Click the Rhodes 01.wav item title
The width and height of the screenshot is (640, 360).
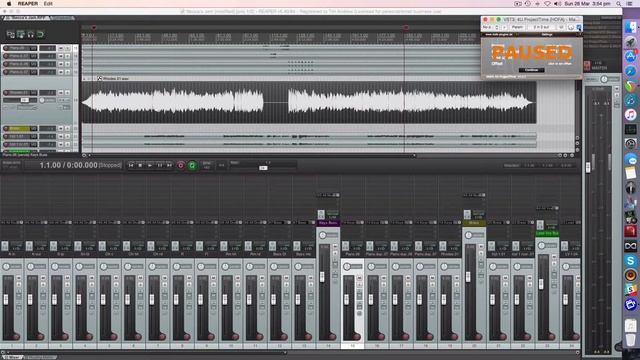tap(116, 78)
